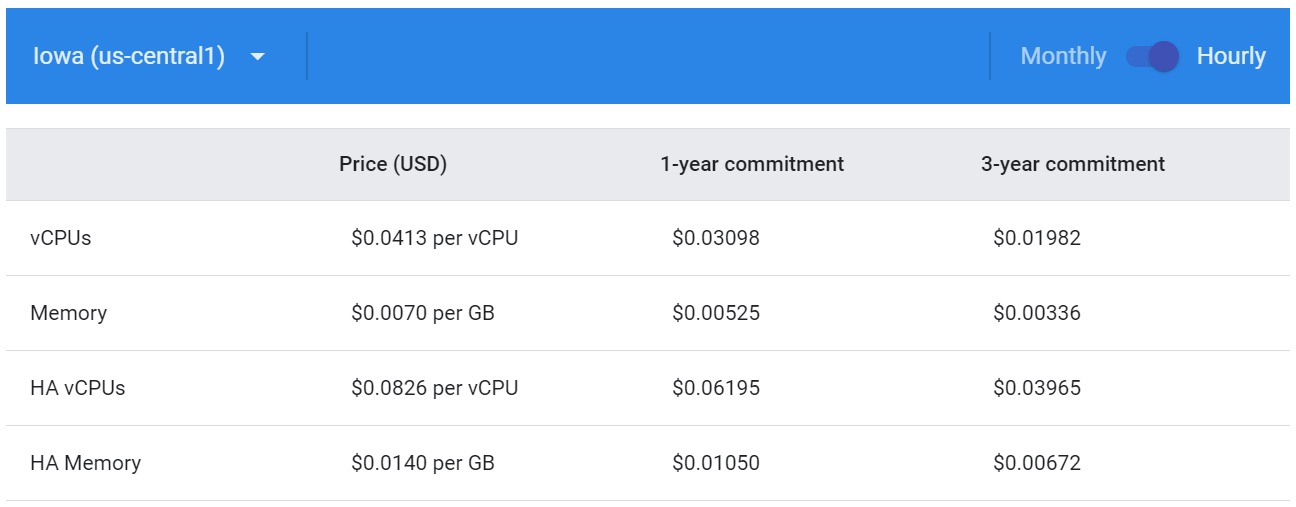Click the Memory 1-year price $0.00525

pyautogui.click(x=716, y=313)
